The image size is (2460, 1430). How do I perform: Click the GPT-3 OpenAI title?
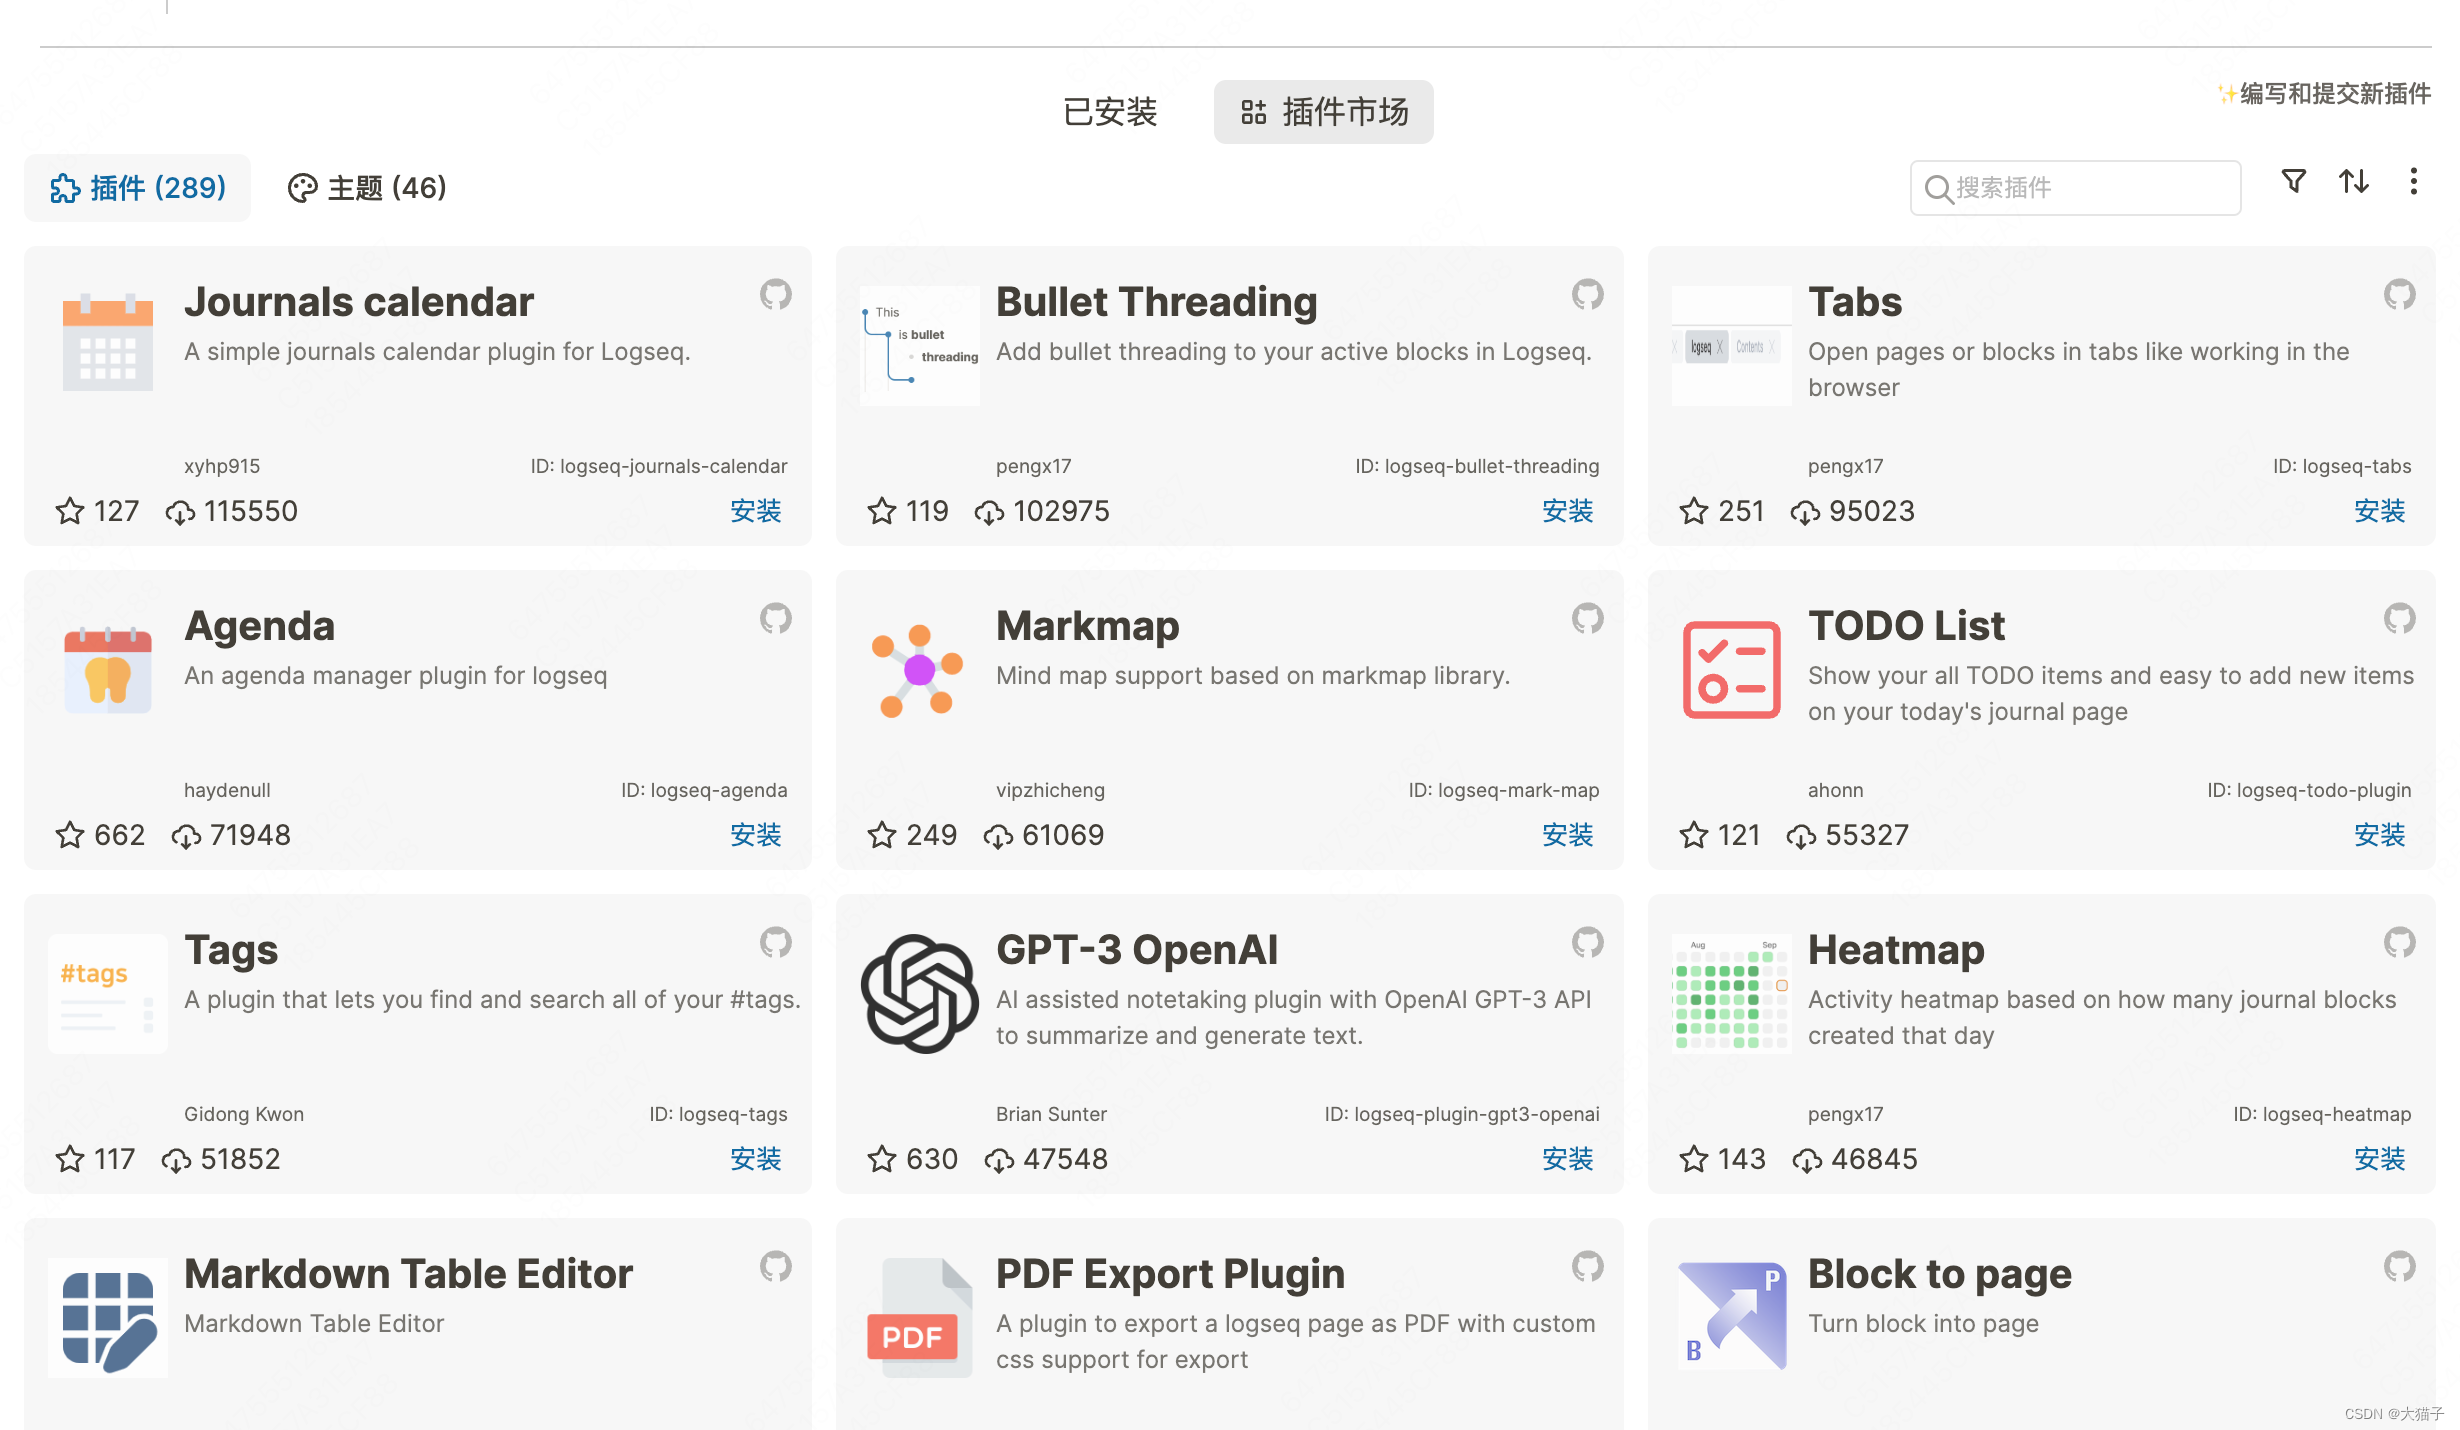[x=1137, y=950]
